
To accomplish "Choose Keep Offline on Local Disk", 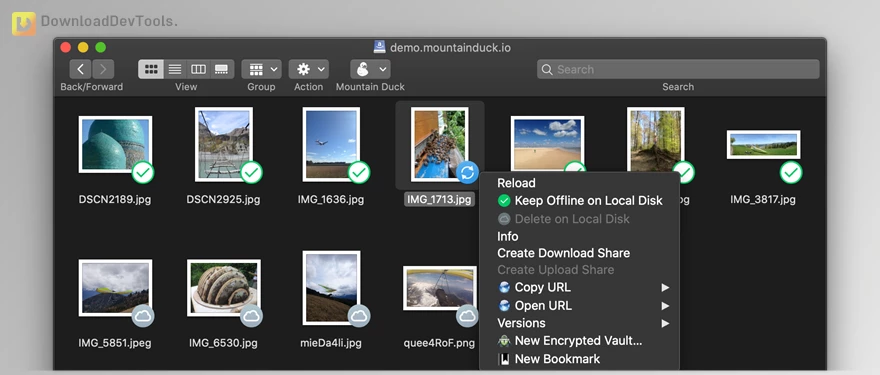I will [579, 200].
